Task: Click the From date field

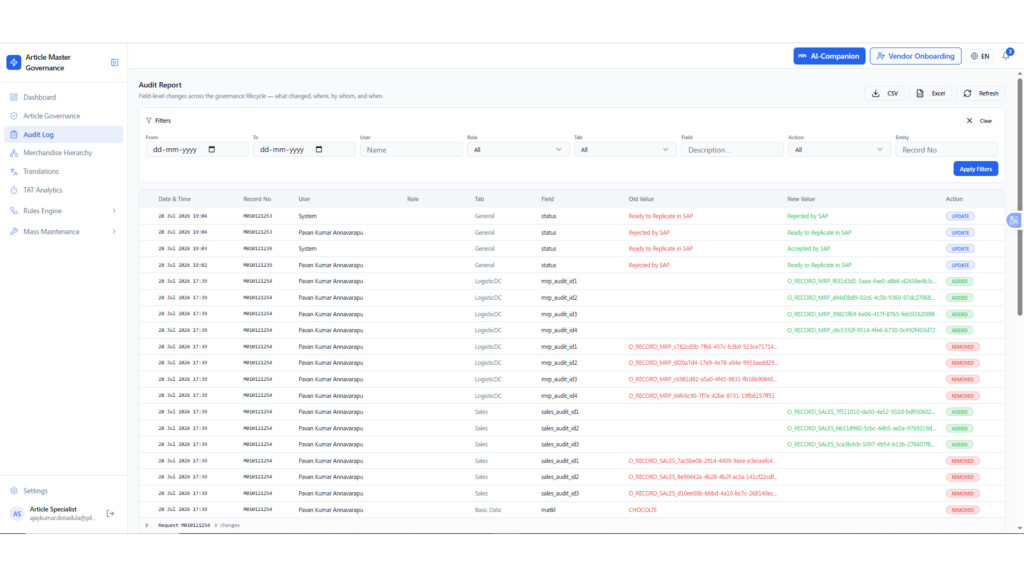Action: (x=197, y=150)
